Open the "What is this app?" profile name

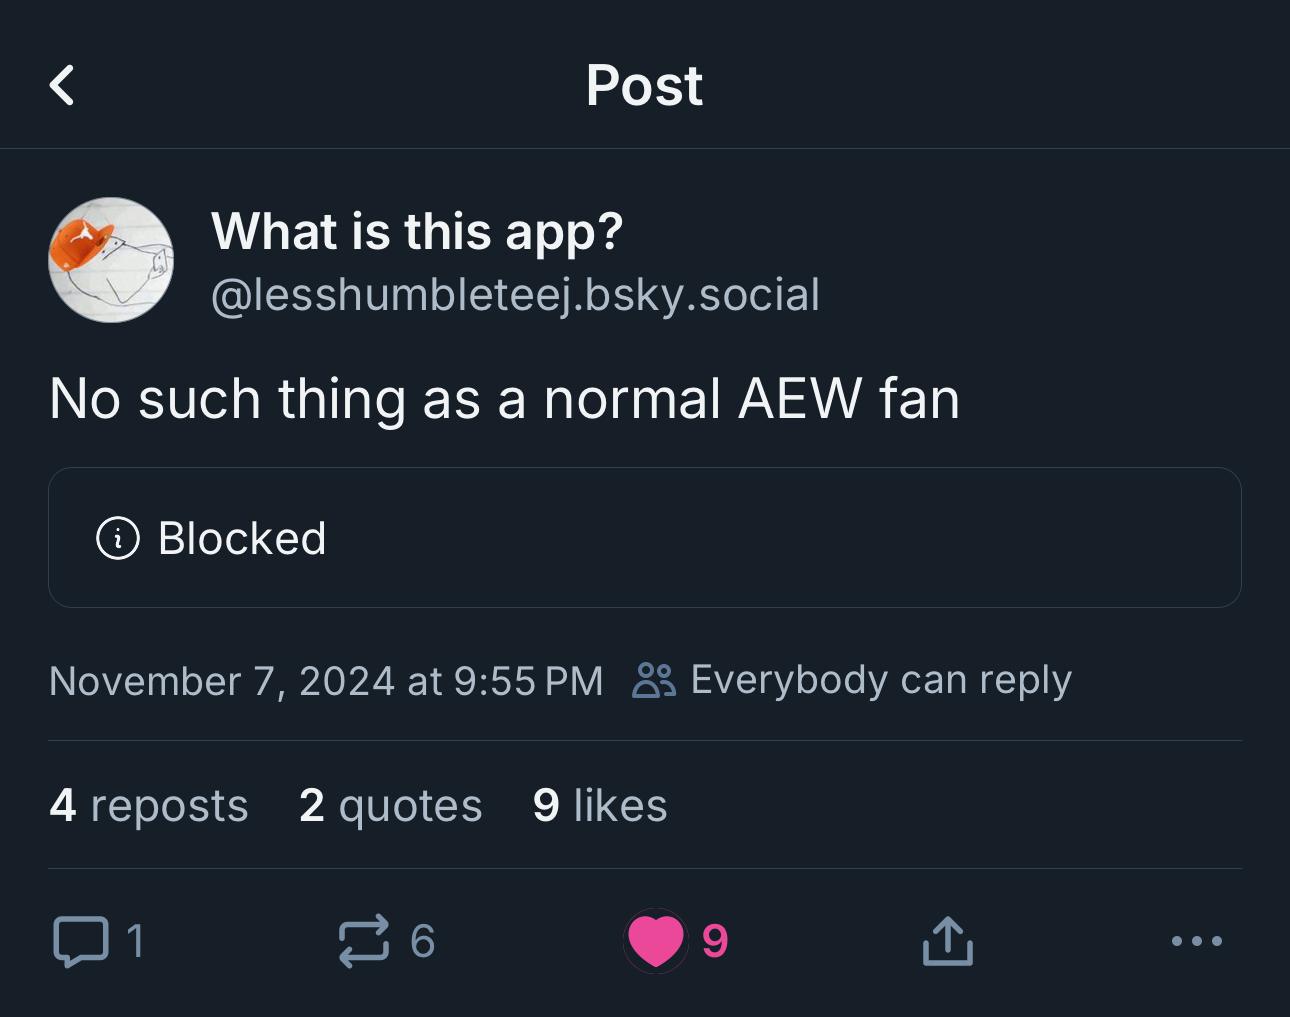(417, 232)
